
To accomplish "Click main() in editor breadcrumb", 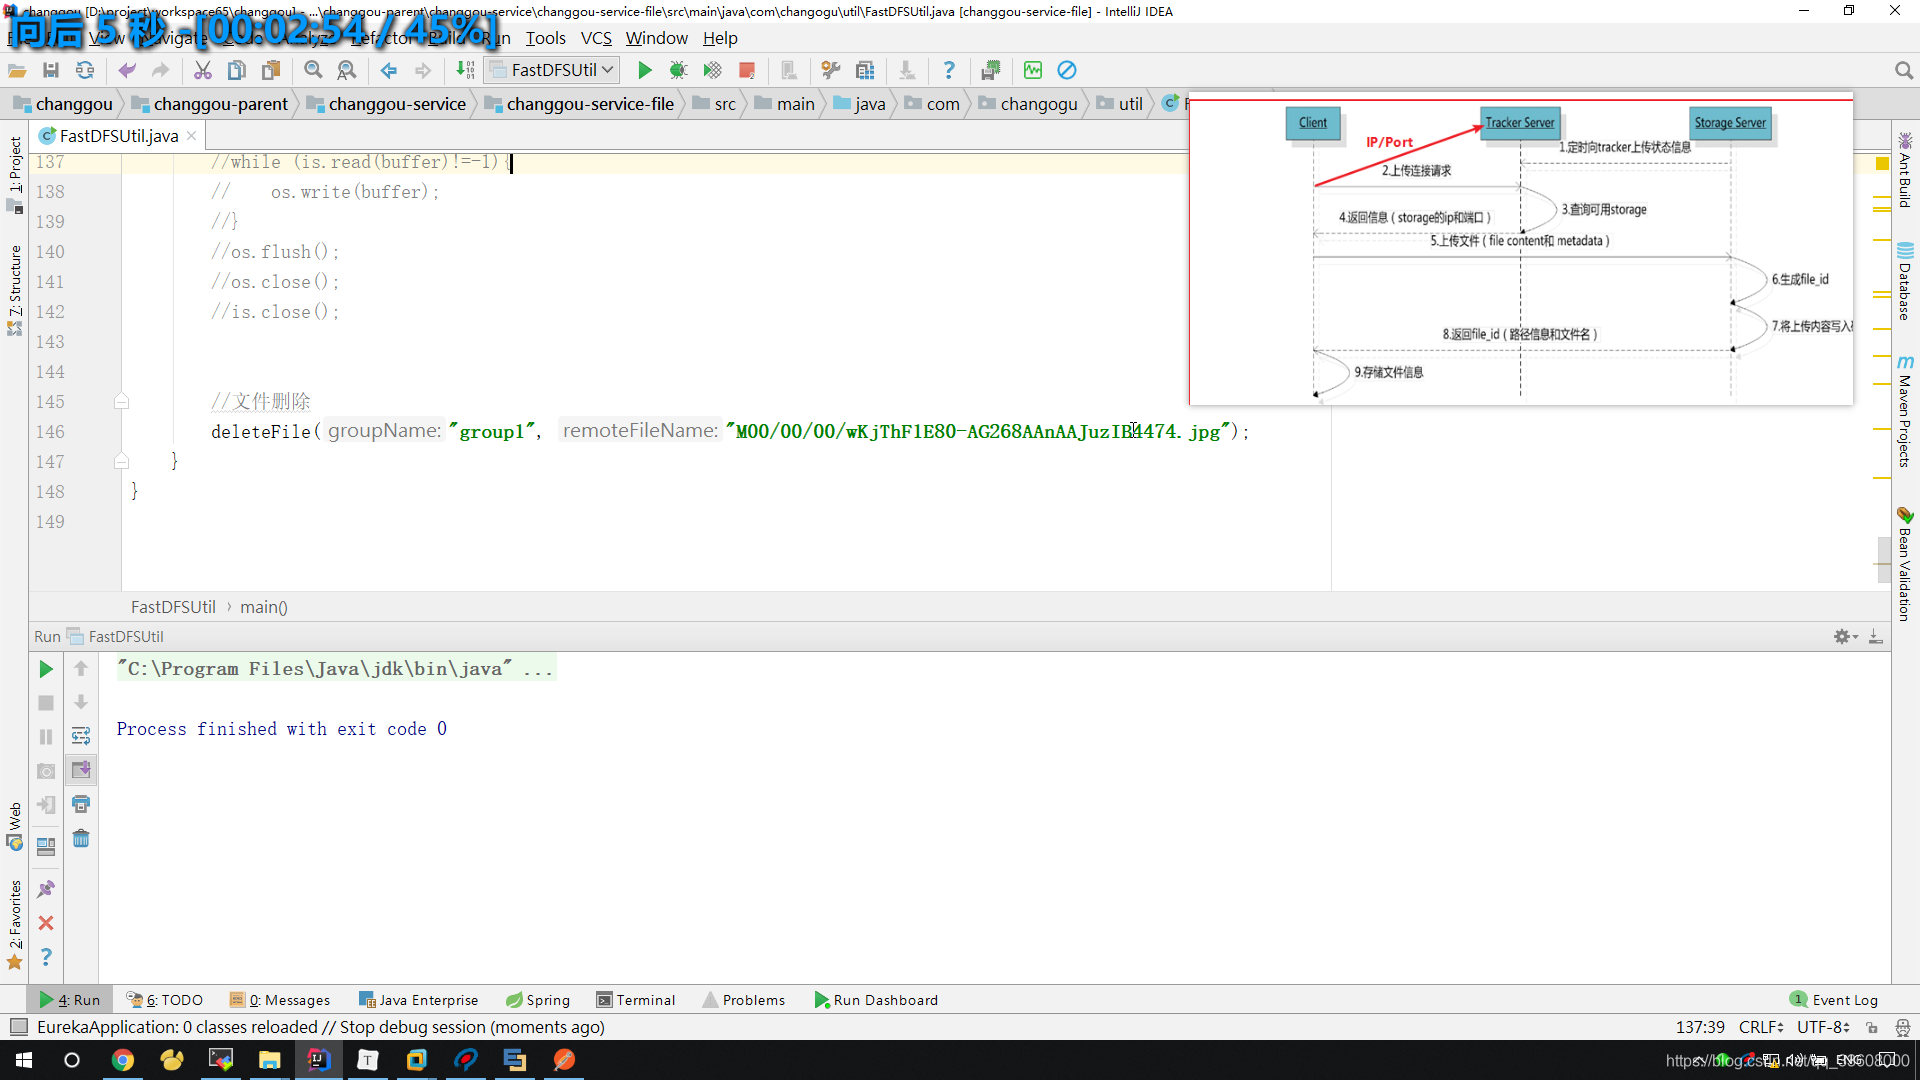I will coord(264,607).
